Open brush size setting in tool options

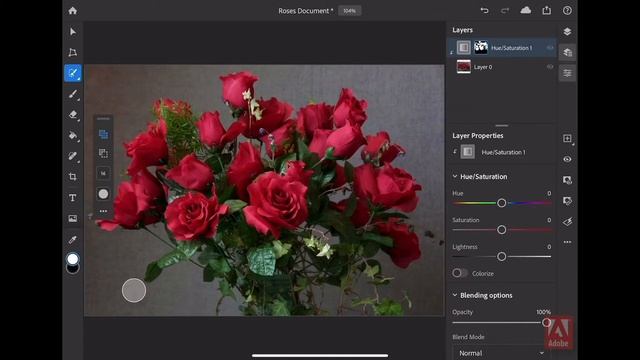(103, 173)
